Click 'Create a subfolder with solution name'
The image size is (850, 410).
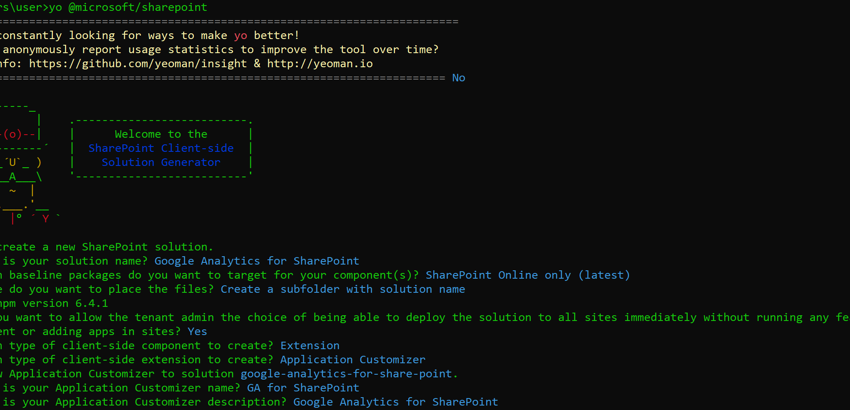pyautogui.click(x=343, y=289)
